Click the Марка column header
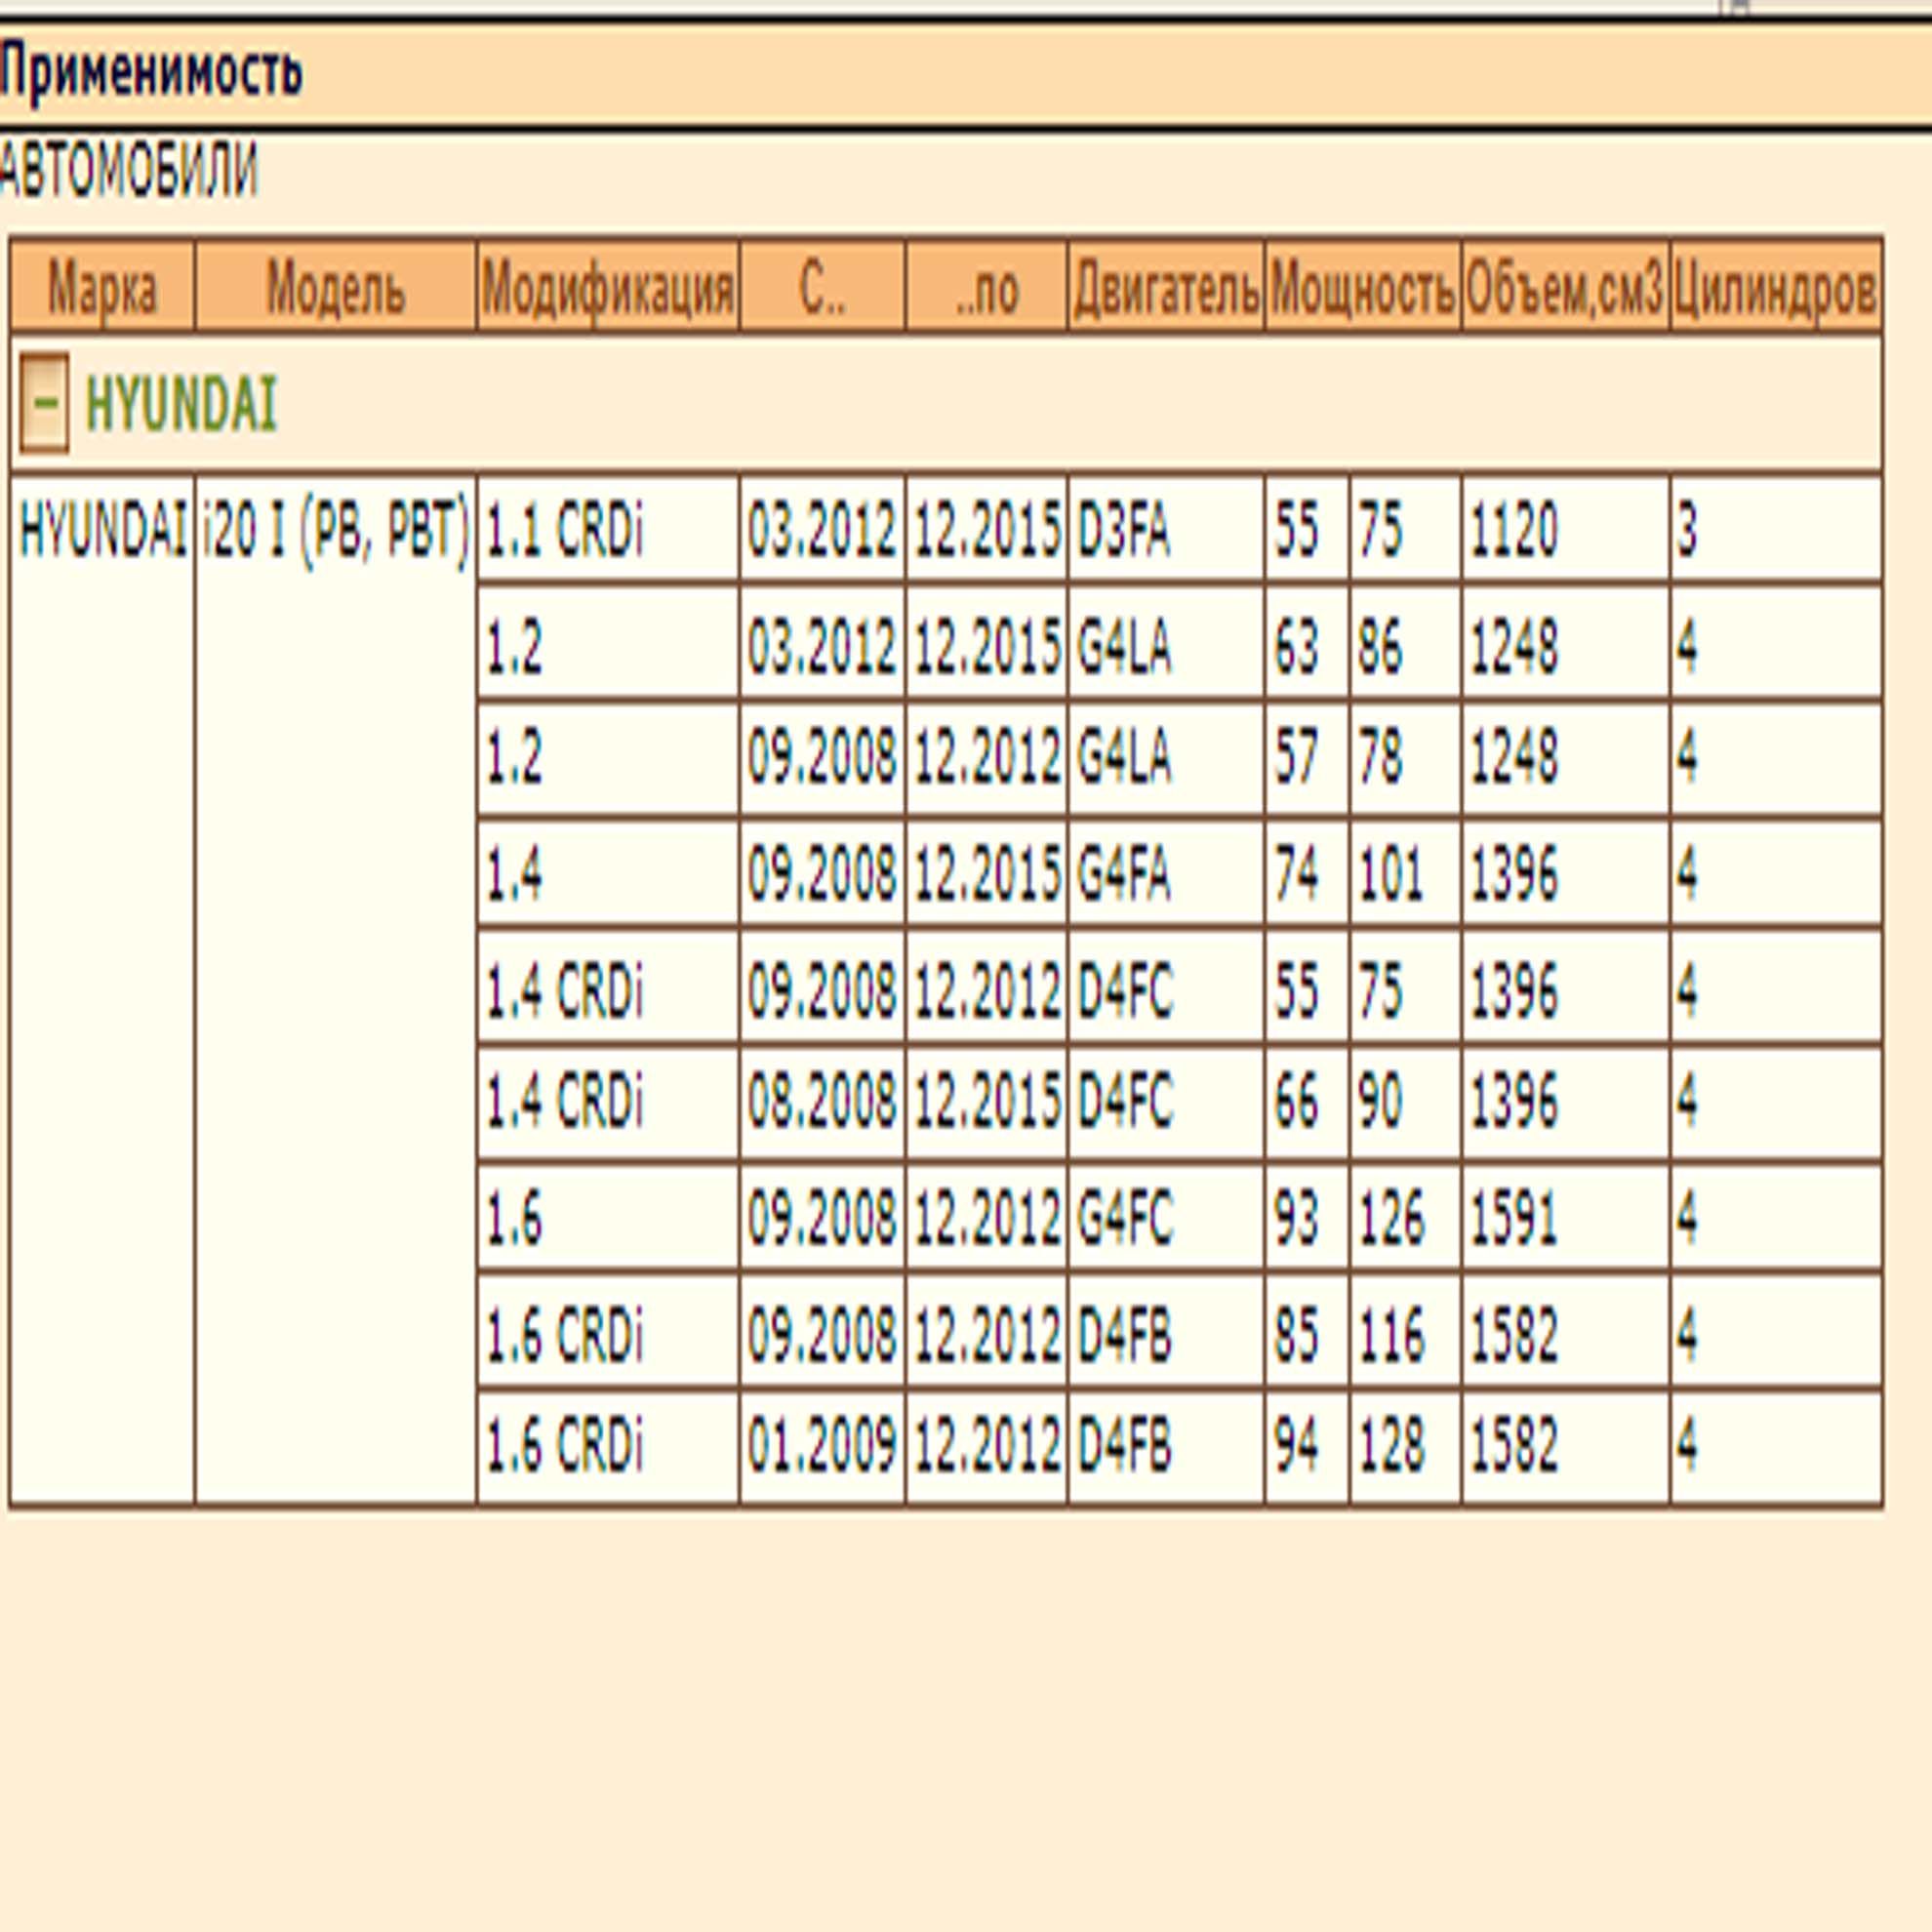 click(102, 290)
